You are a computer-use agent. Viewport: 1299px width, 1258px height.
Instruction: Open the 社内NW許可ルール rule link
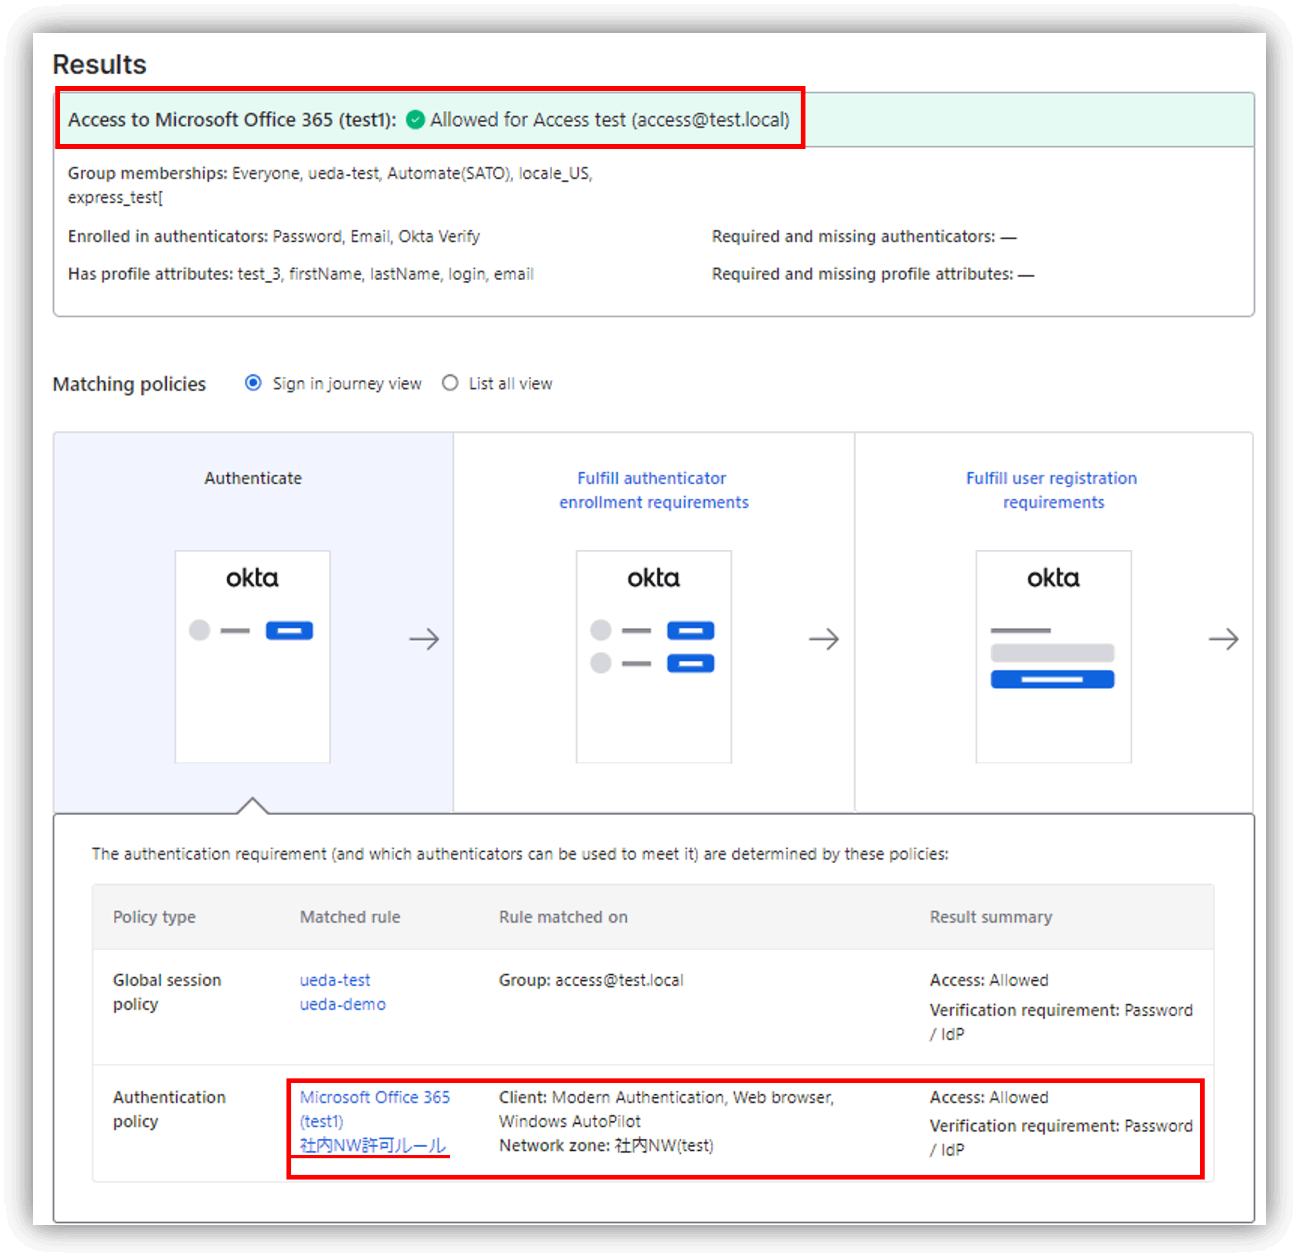pos(373,1145)
